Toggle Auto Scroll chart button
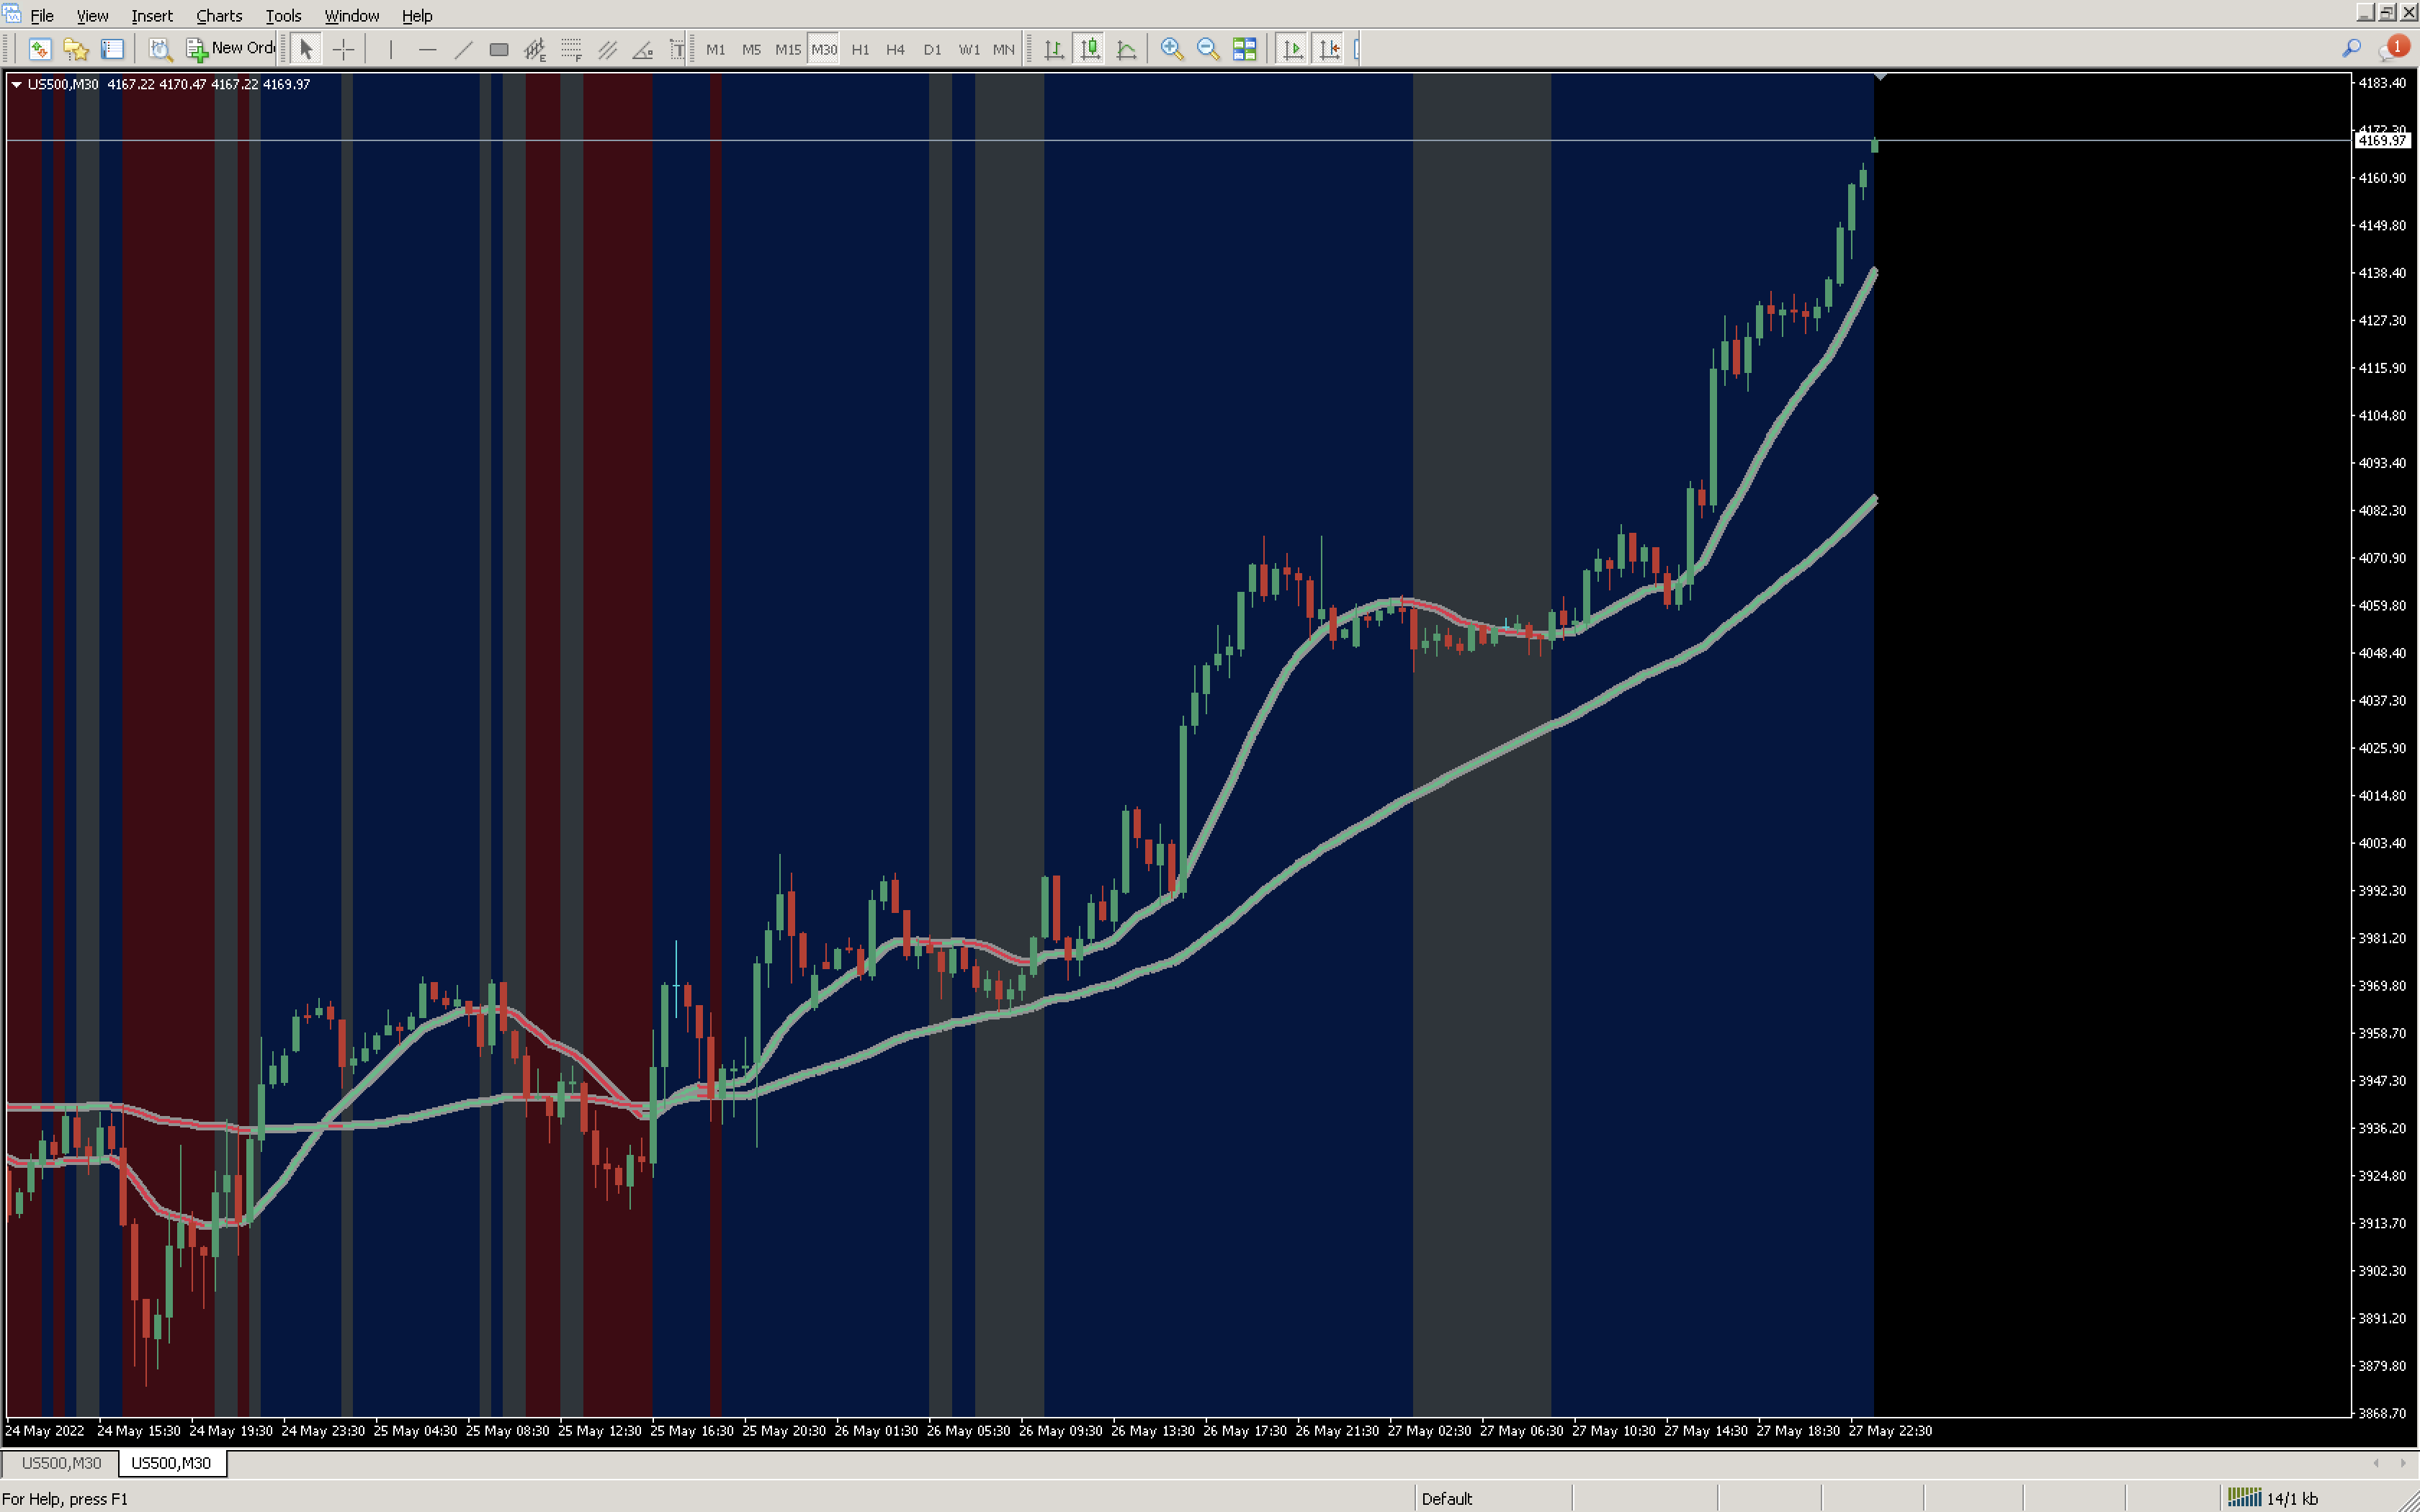The width and height of the screenshot is (2420, 1512). 1293,49
